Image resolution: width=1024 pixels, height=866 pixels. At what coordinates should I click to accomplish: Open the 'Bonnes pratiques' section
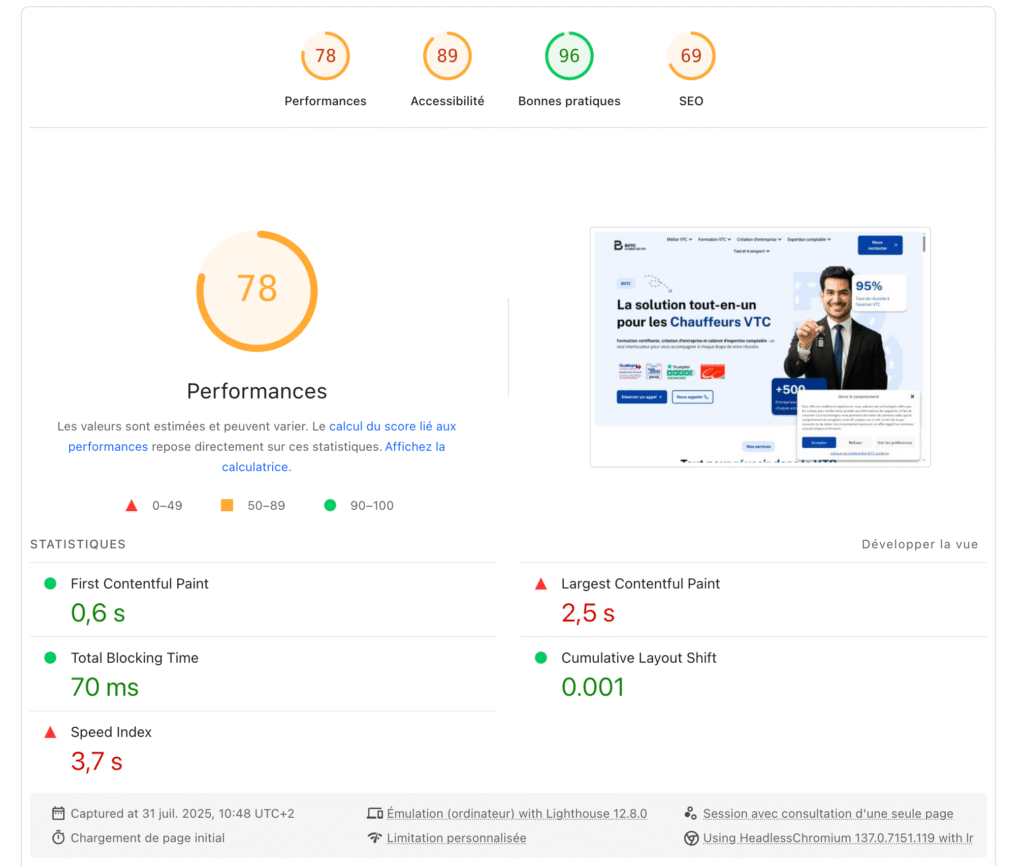[x=569, y=56]
